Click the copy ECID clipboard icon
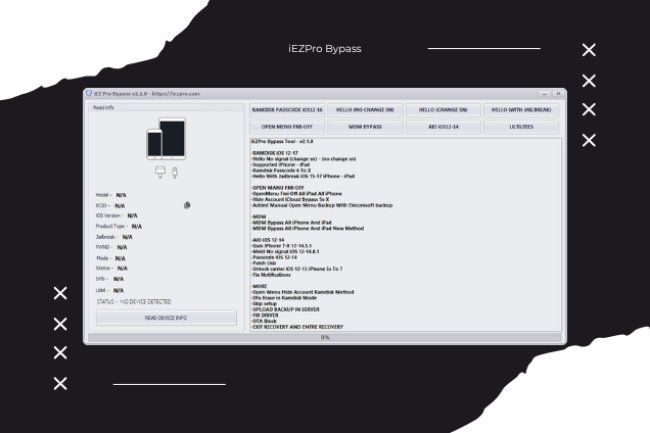Viewport: 650px width, 433px height. coord(187,205)
